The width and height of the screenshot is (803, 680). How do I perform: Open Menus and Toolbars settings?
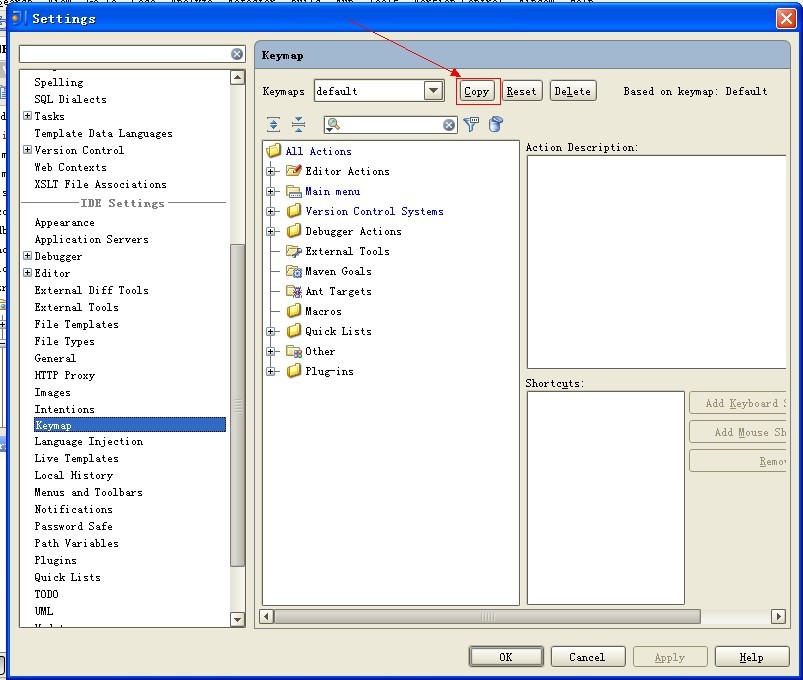88,492
